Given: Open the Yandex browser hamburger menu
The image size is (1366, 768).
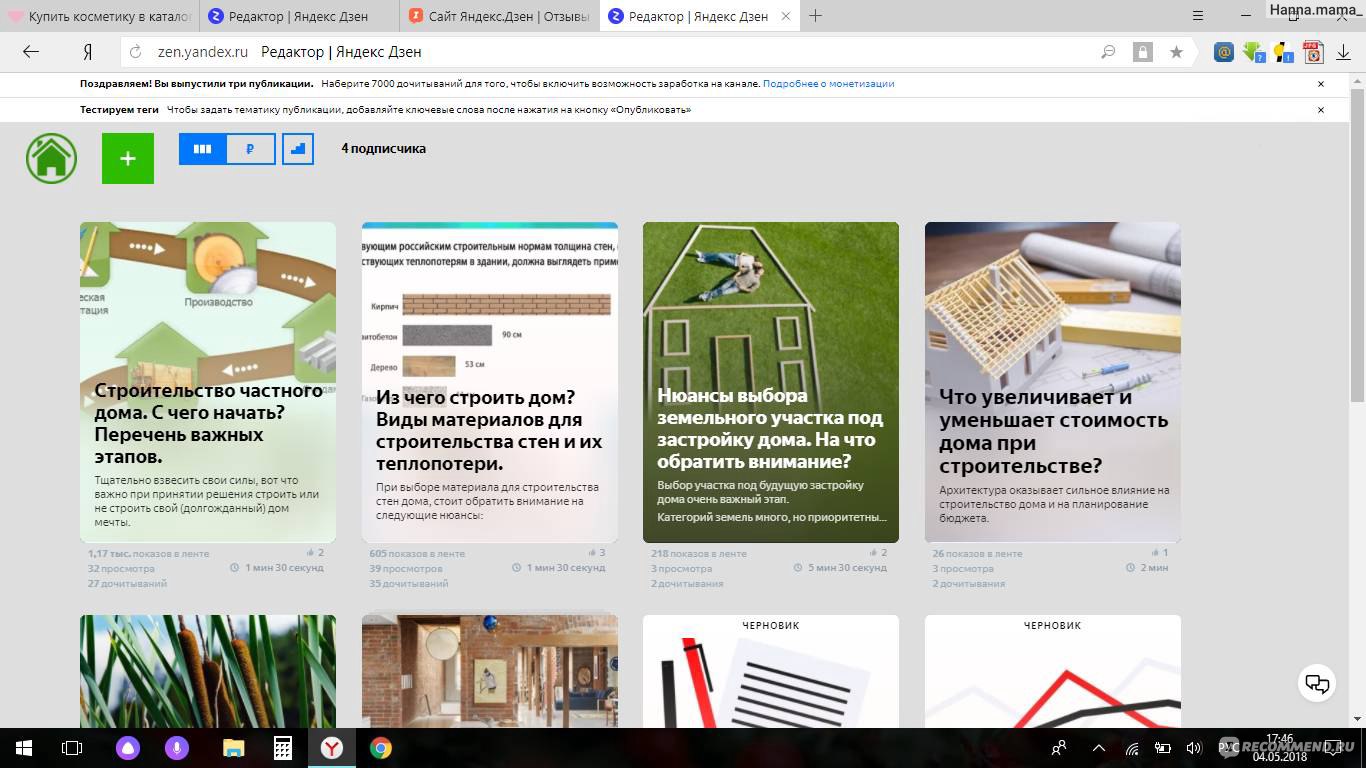Looking at the screenshot, I should [1199, 16].
